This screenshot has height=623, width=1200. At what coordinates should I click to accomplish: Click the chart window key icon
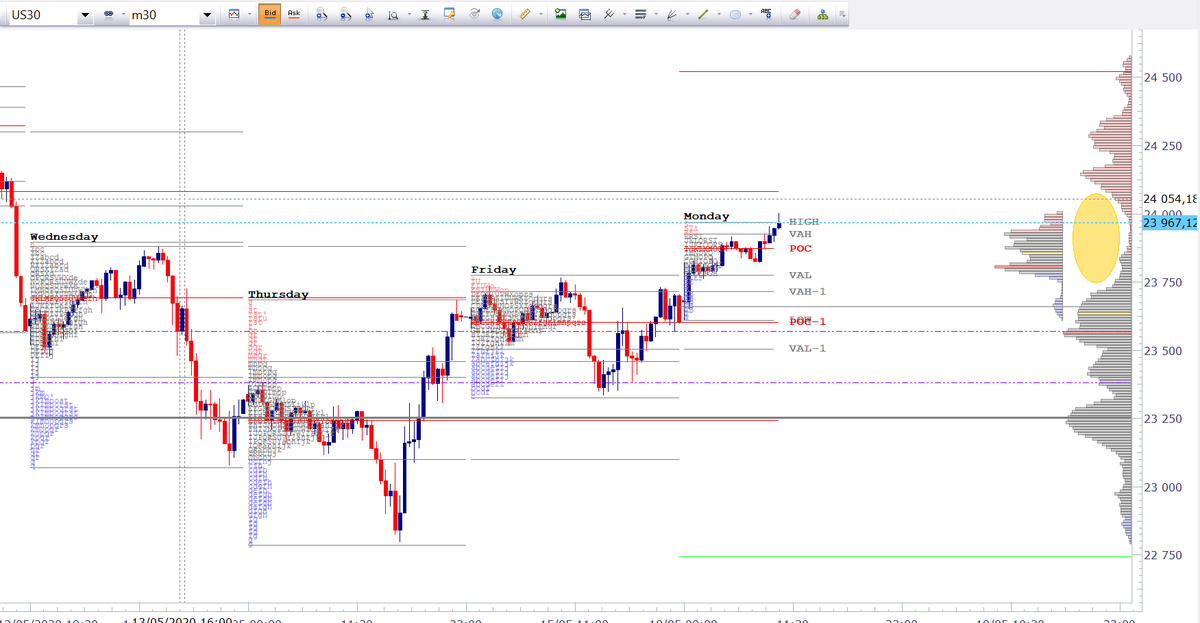pos(449,15)
